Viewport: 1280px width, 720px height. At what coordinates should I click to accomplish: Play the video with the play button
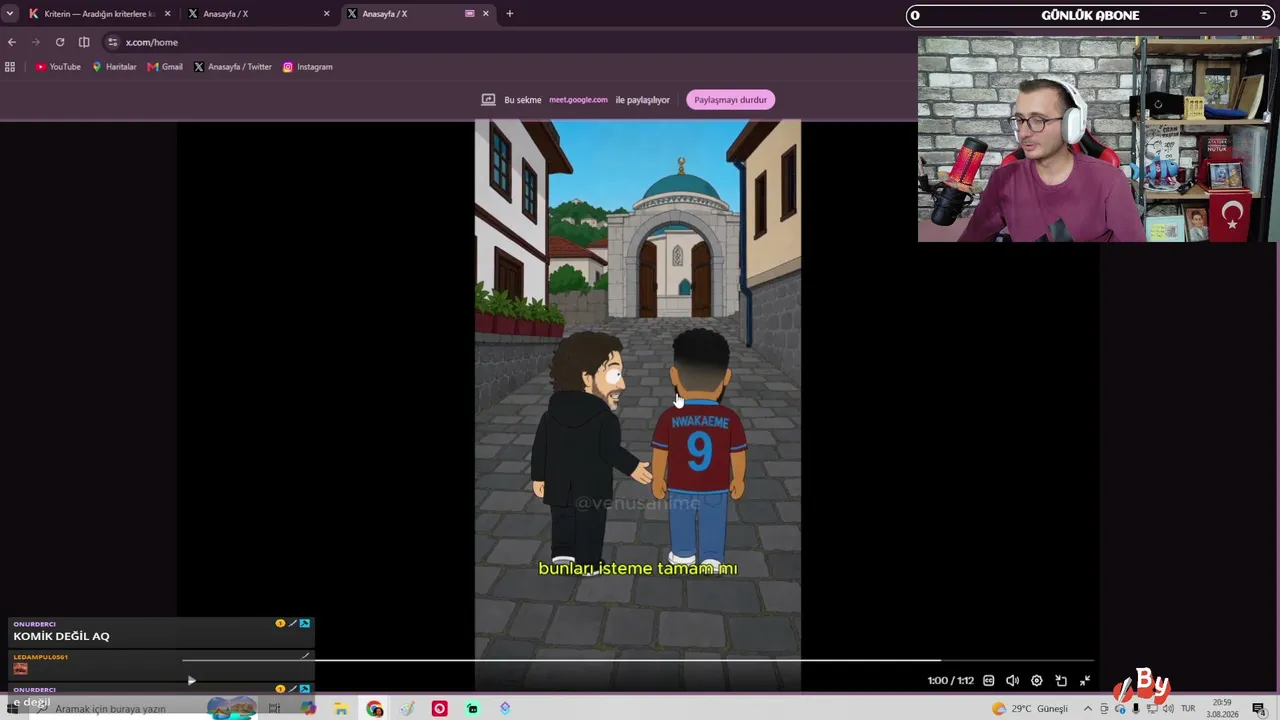192,681
